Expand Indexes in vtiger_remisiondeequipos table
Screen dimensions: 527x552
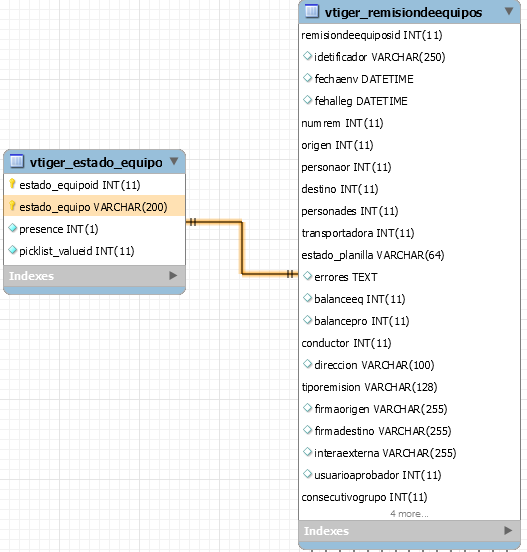coord(508,531)
